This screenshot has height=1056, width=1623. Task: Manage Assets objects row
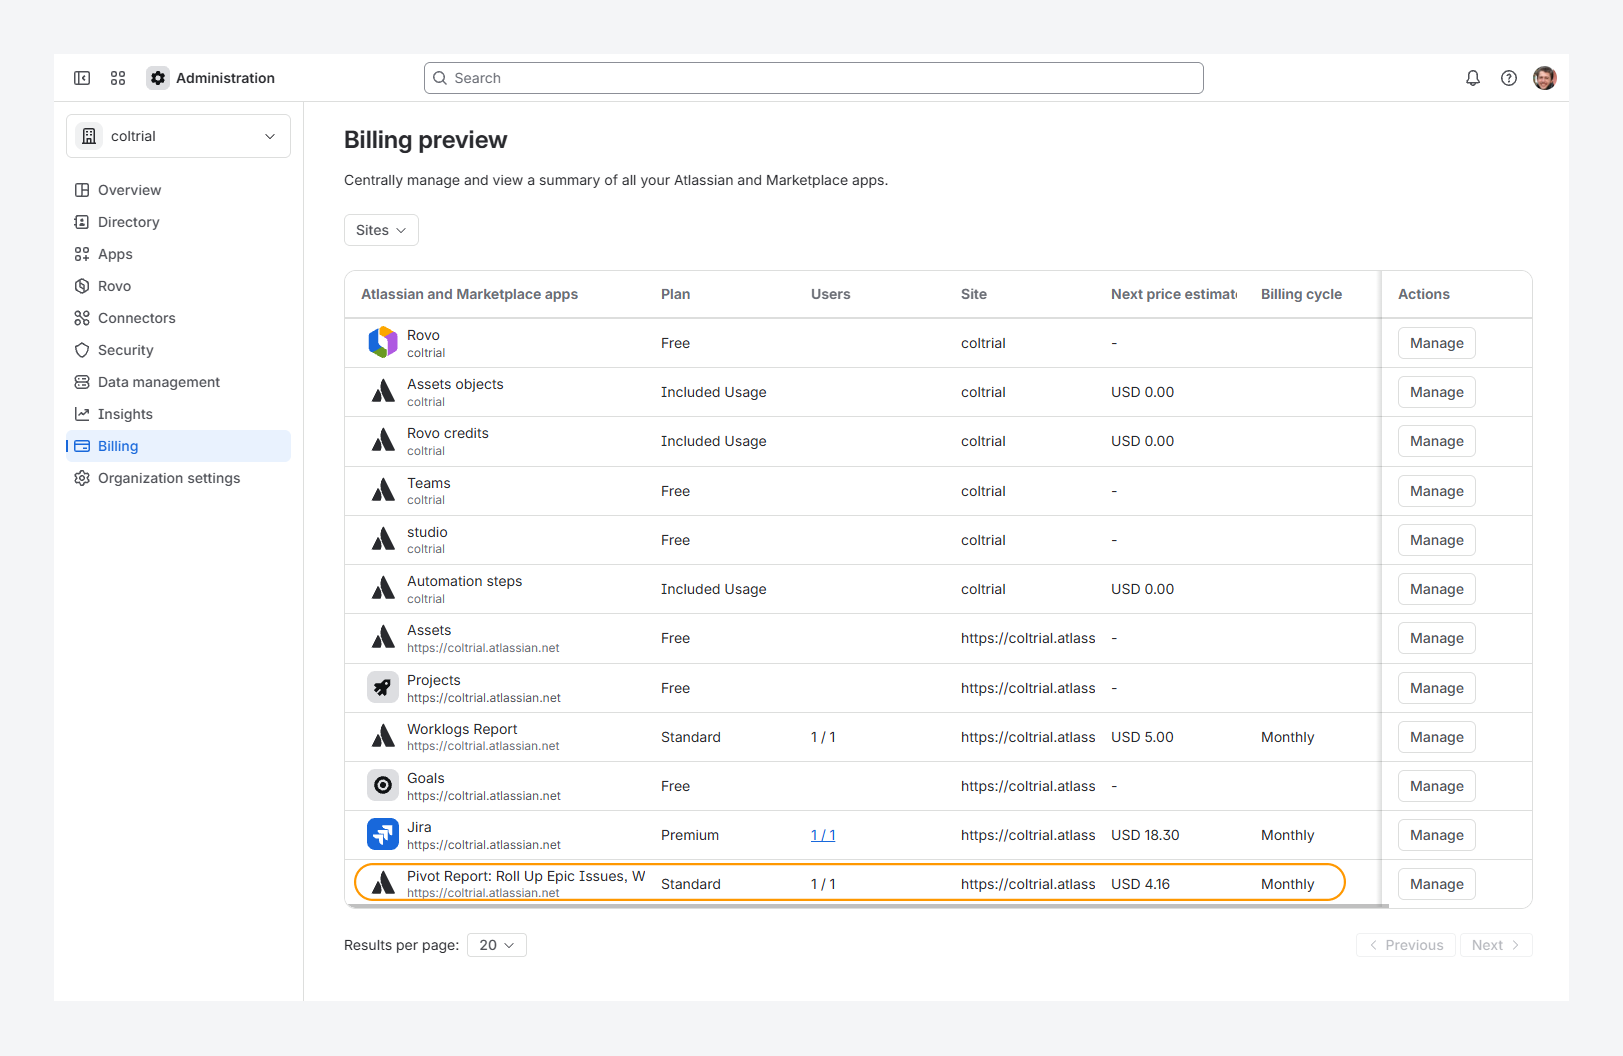(x=1437, y=392)
